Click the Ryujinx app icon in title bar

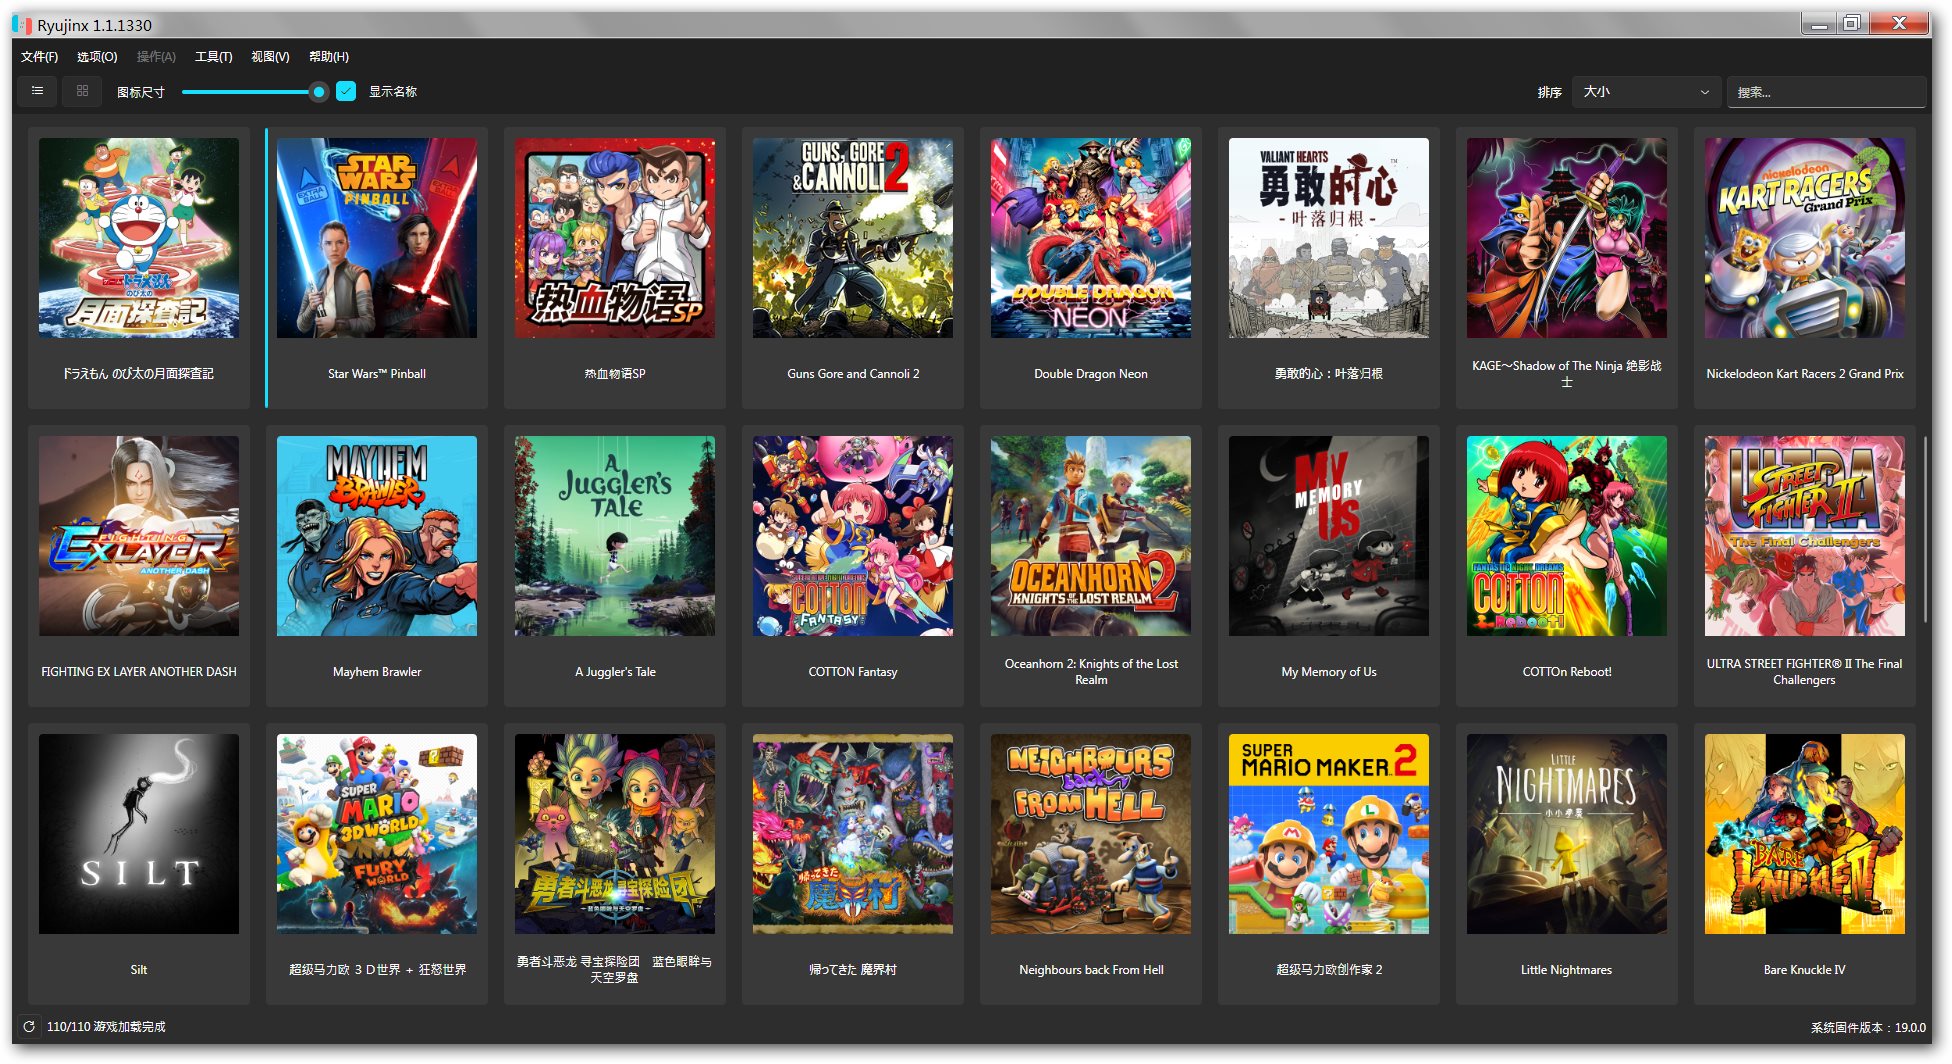[22, 25]
